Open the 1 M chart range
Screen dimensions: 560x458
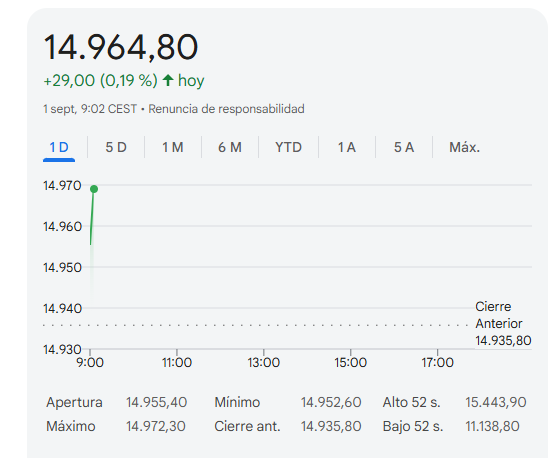coord(173,147)
